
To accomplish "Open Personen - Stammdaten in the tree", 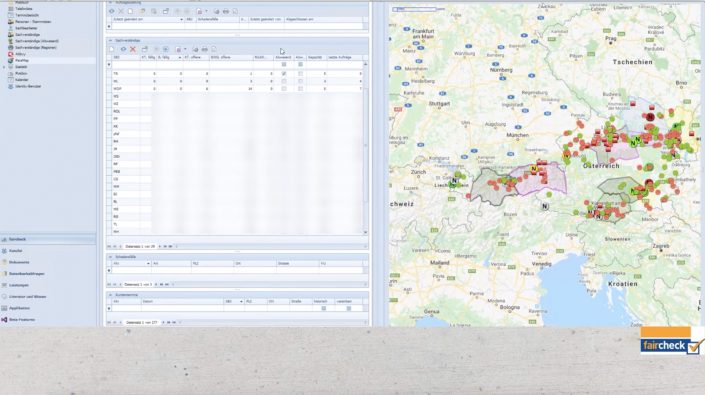I will pos(33,22).
